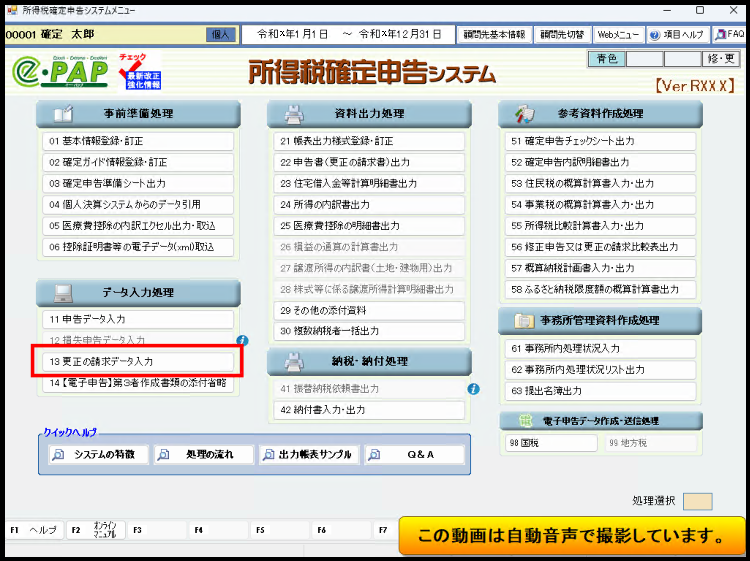Viewport: 750px width, 561px height.
Task: Select 54 事業税の概算計算書入力・出力
Action: (600, 205)
